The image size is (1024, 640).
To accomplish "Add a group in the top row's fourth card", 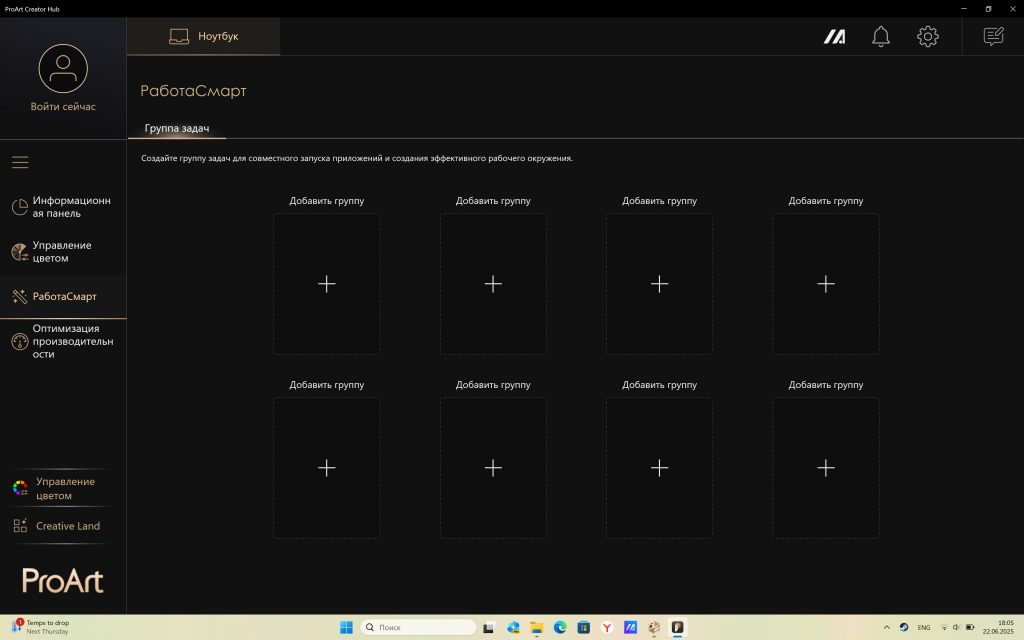I will coord(825,283).
